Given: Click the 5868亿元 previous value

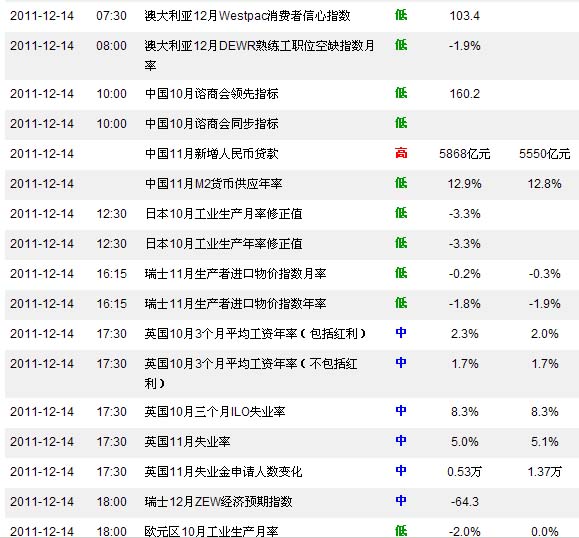Looking at the screenshot, I should pos(465,154).
